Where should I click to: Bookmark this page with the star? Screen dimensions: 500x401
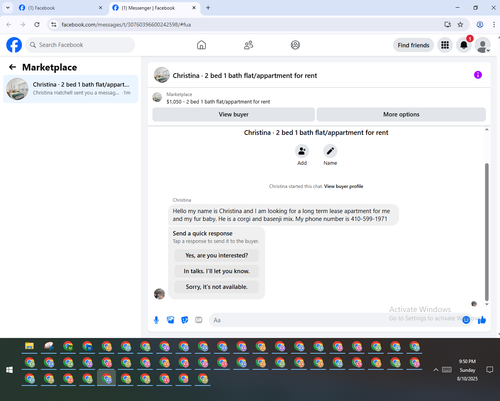tap(460, 24)
